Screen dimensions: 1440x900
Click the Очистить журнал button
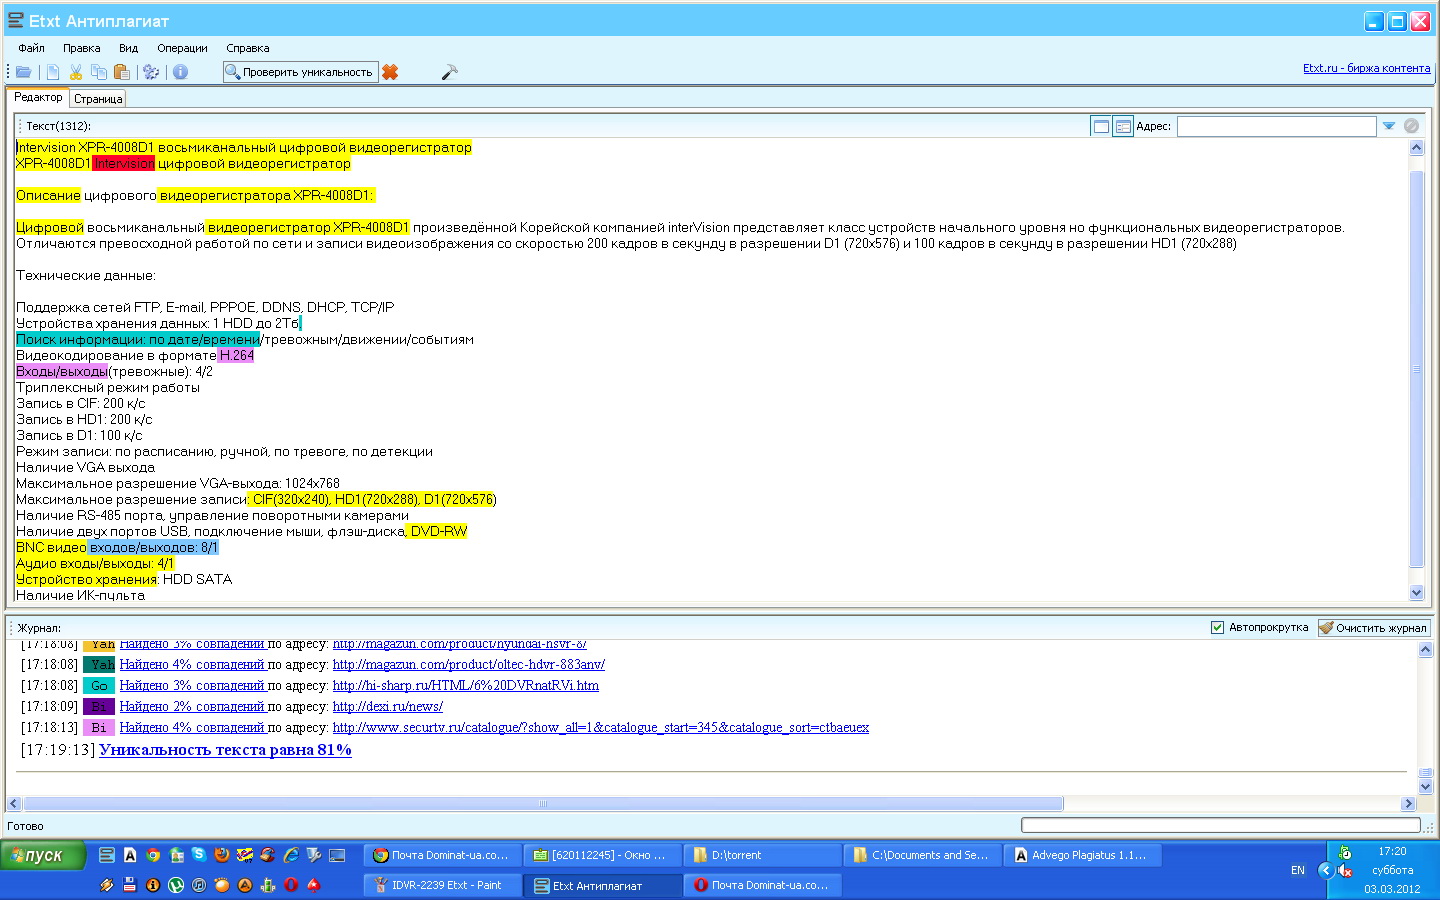tap(1373, 628)
